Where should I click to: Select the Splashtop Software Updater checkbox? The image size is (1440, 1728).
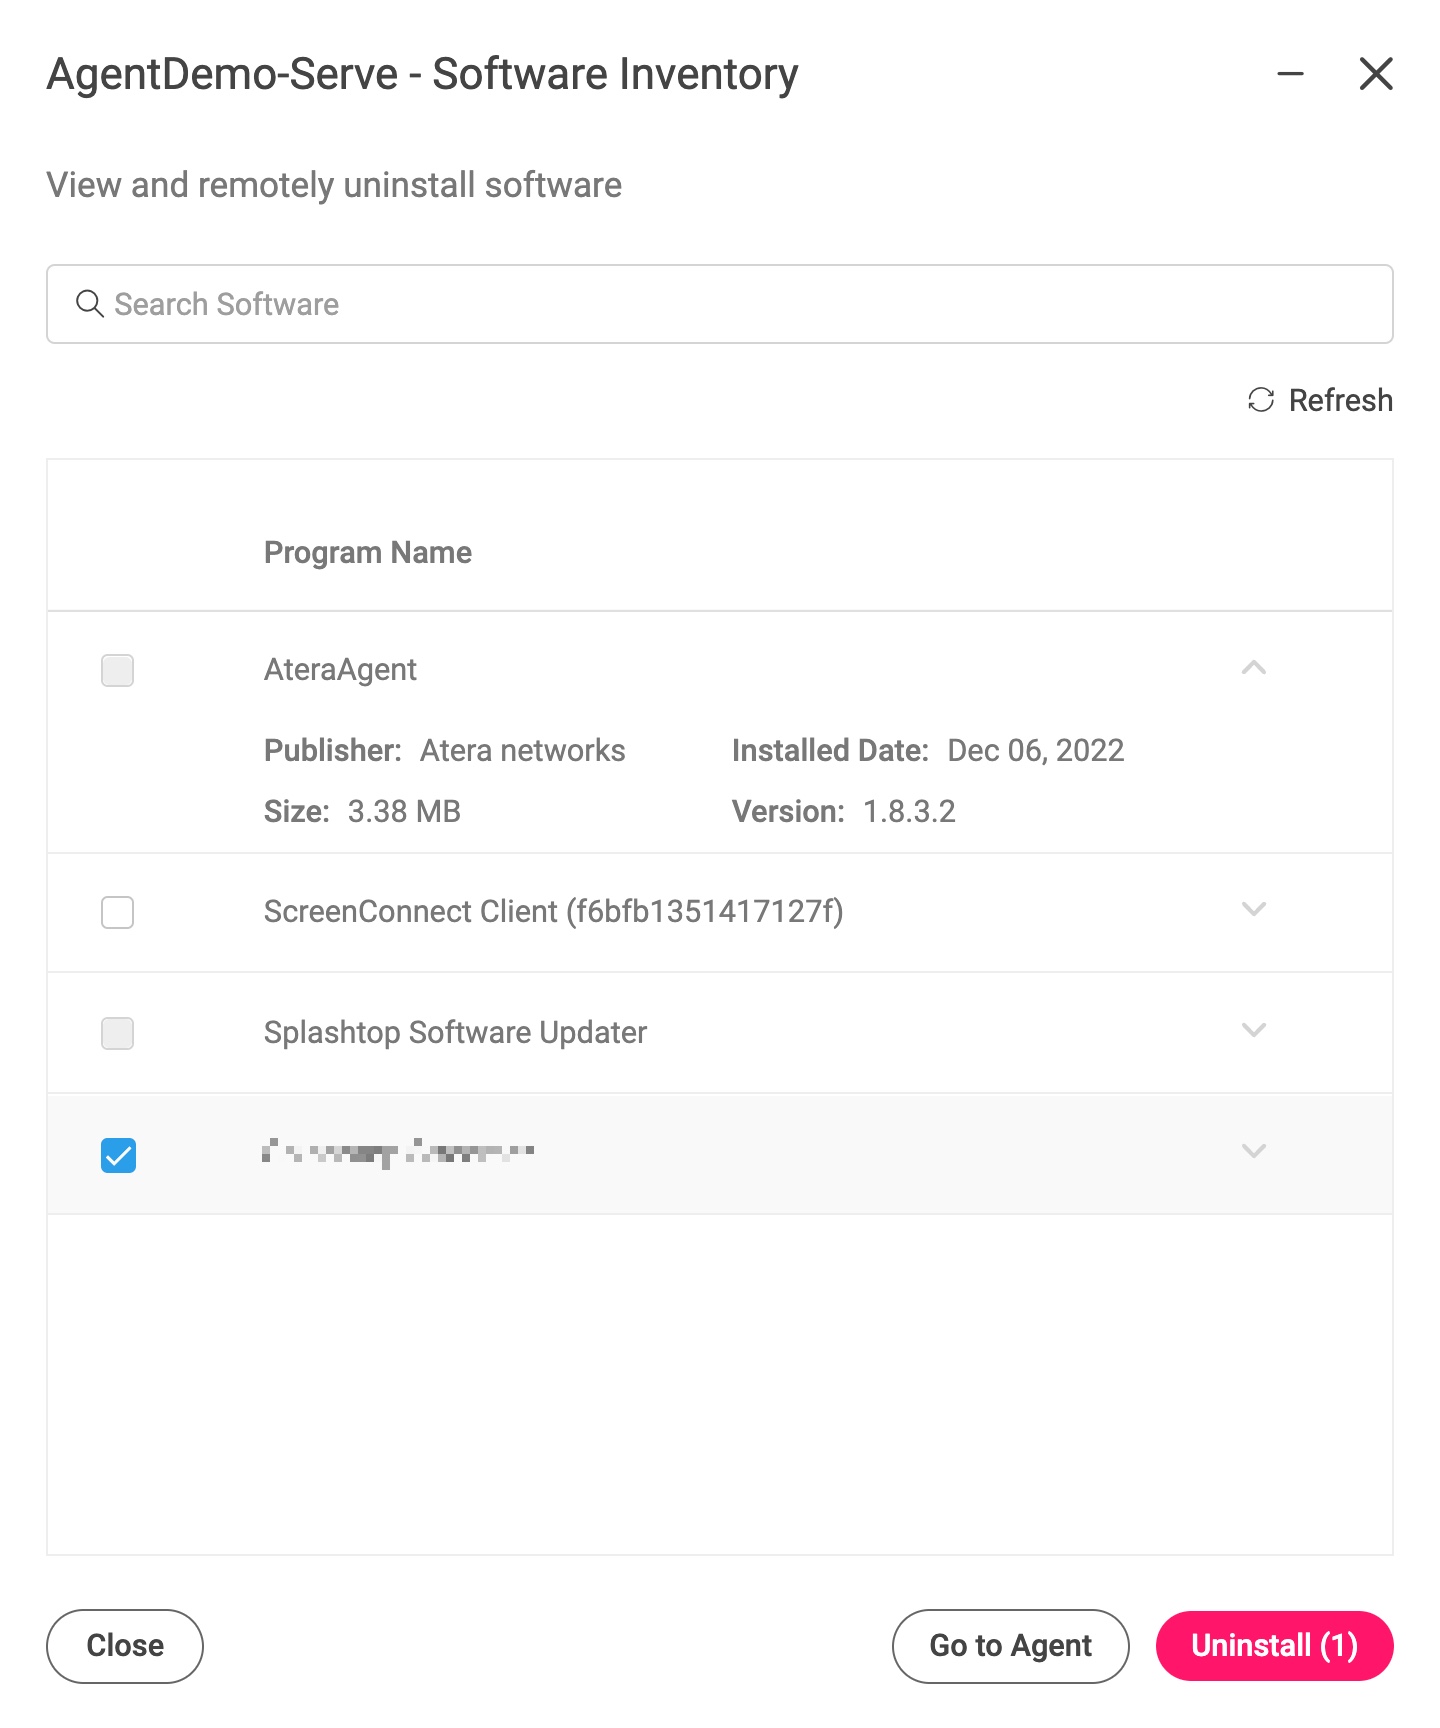click(x=118, y=1033)
